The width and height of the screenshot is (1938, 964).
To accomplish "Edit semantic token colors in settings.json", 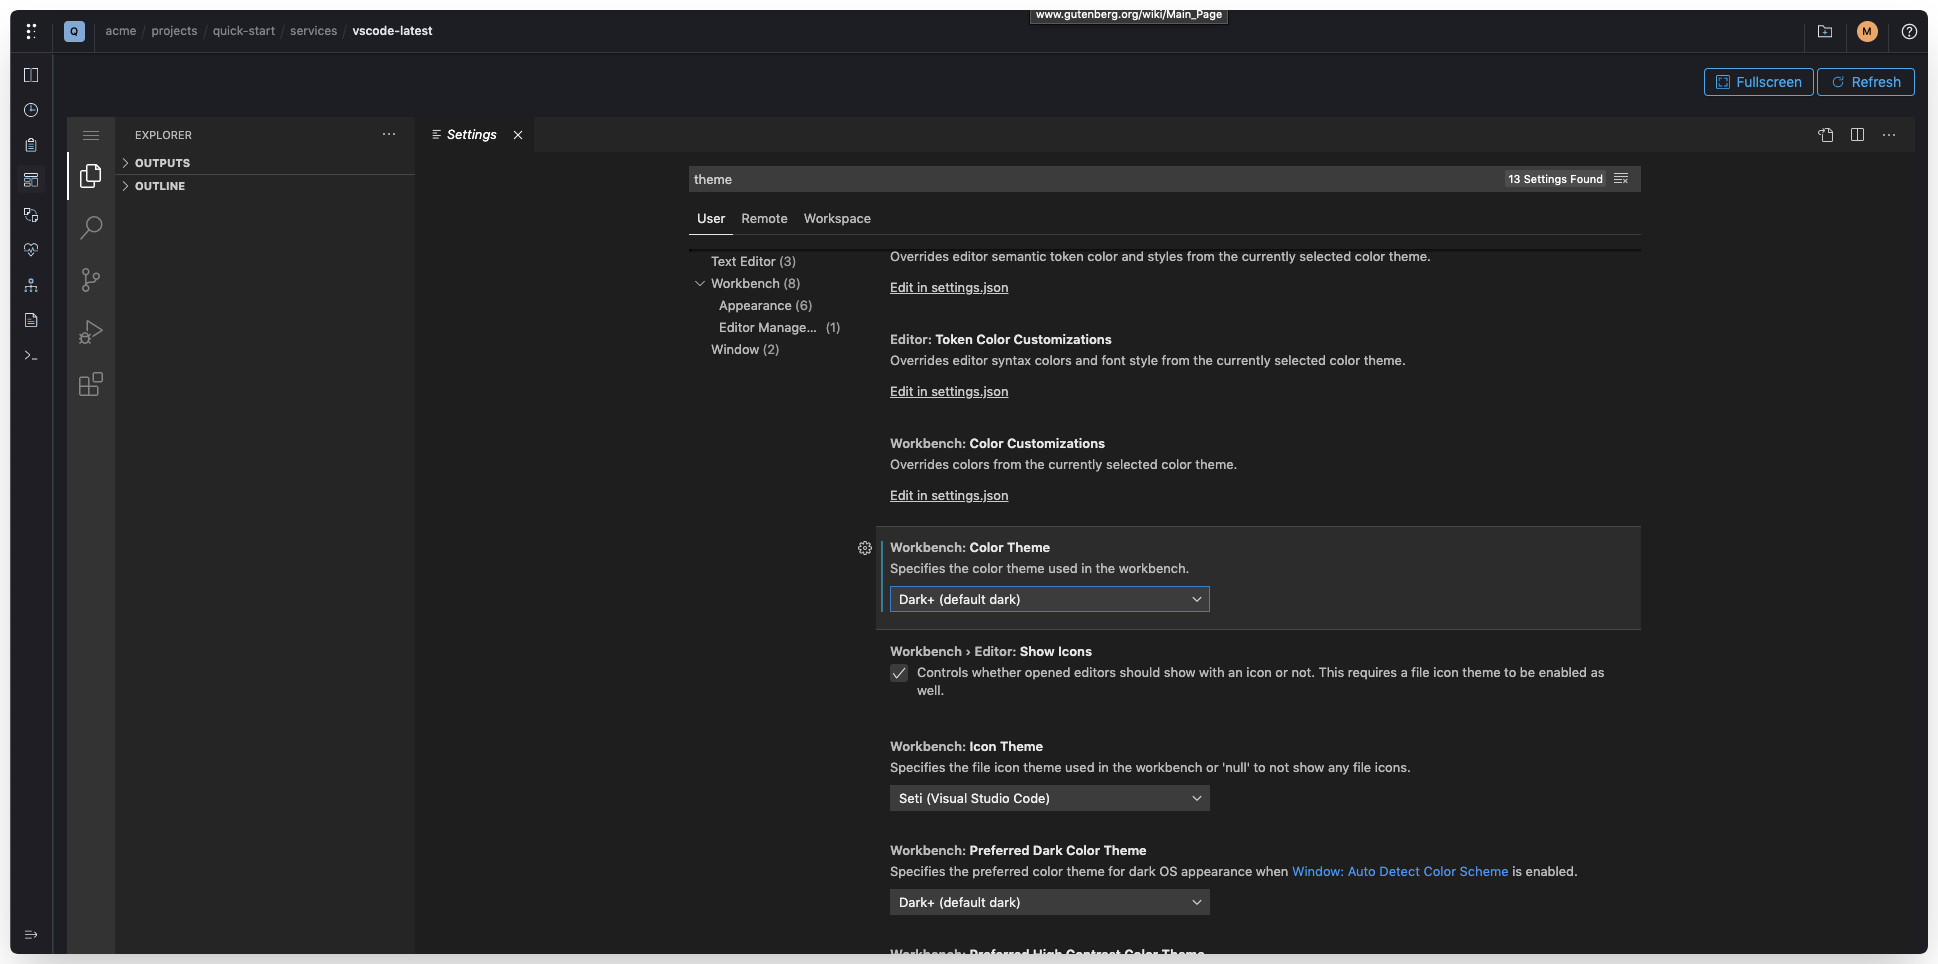I will [x=949, y=288].
